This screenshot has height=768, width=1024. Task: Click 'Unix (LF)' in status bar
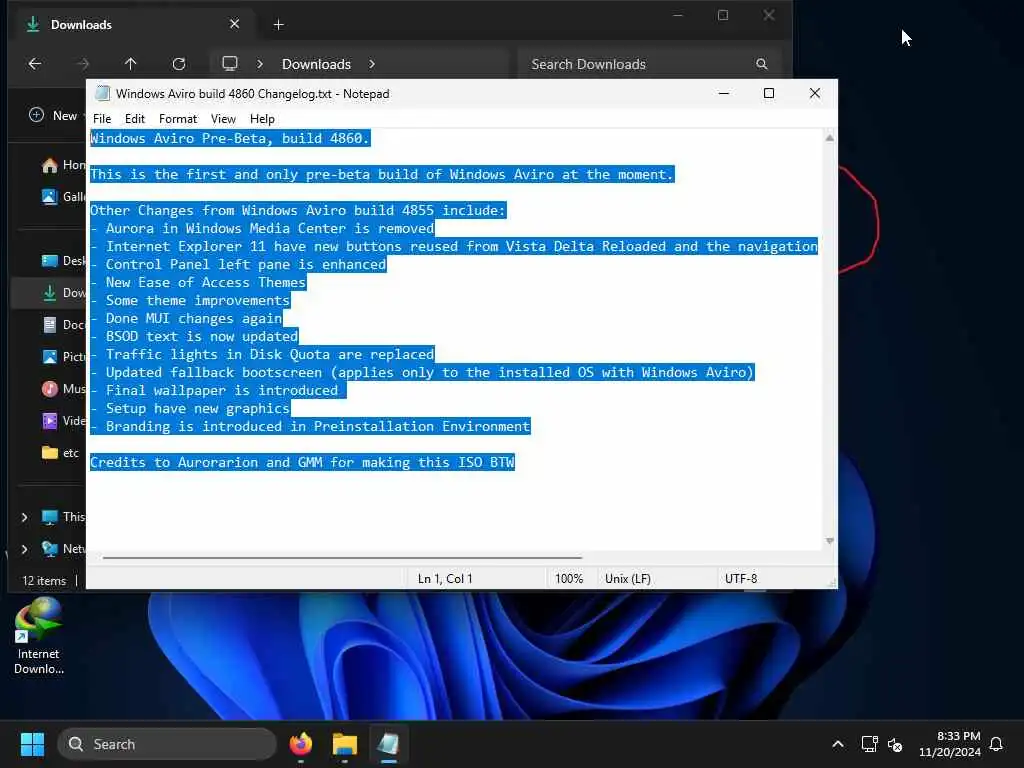[x=628, y=579]
